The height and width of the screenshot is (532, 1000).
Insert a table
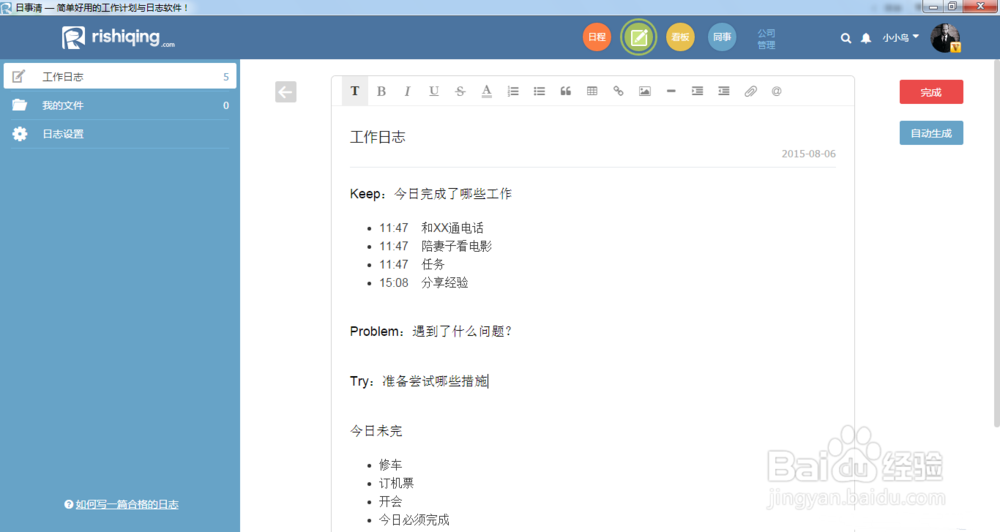pyautogui.click(x=592, y=91)
